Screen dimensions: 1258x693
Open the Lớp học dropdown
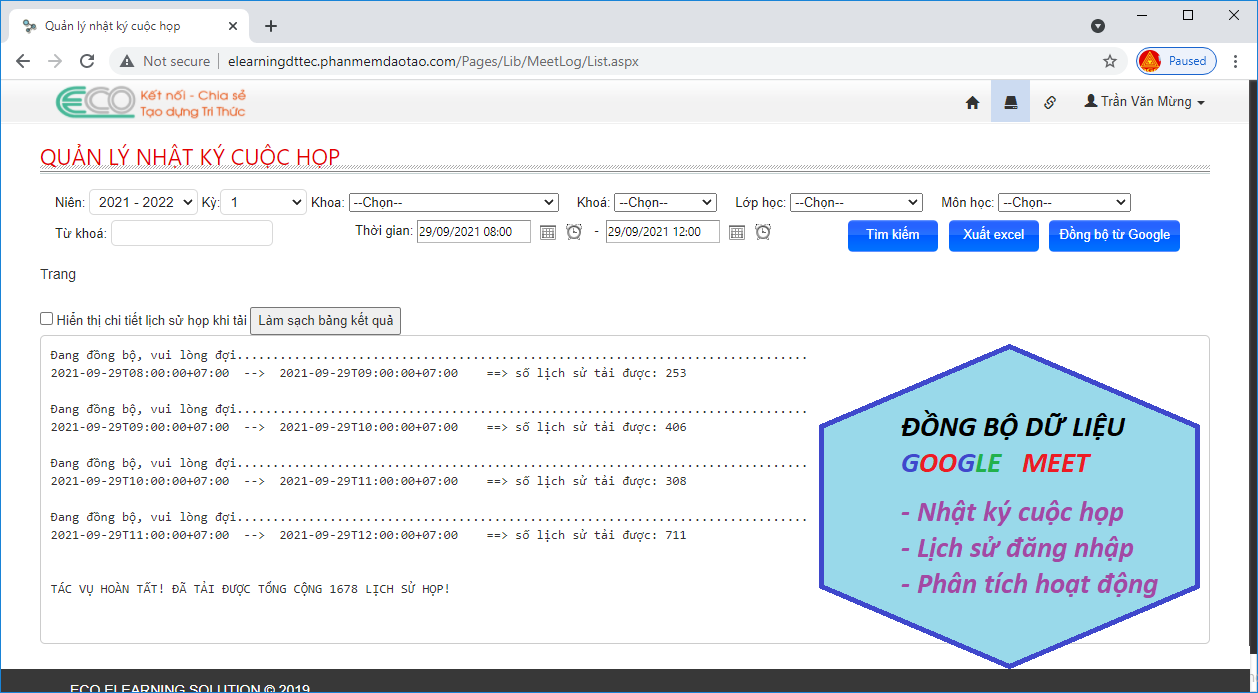click(855, 202)
